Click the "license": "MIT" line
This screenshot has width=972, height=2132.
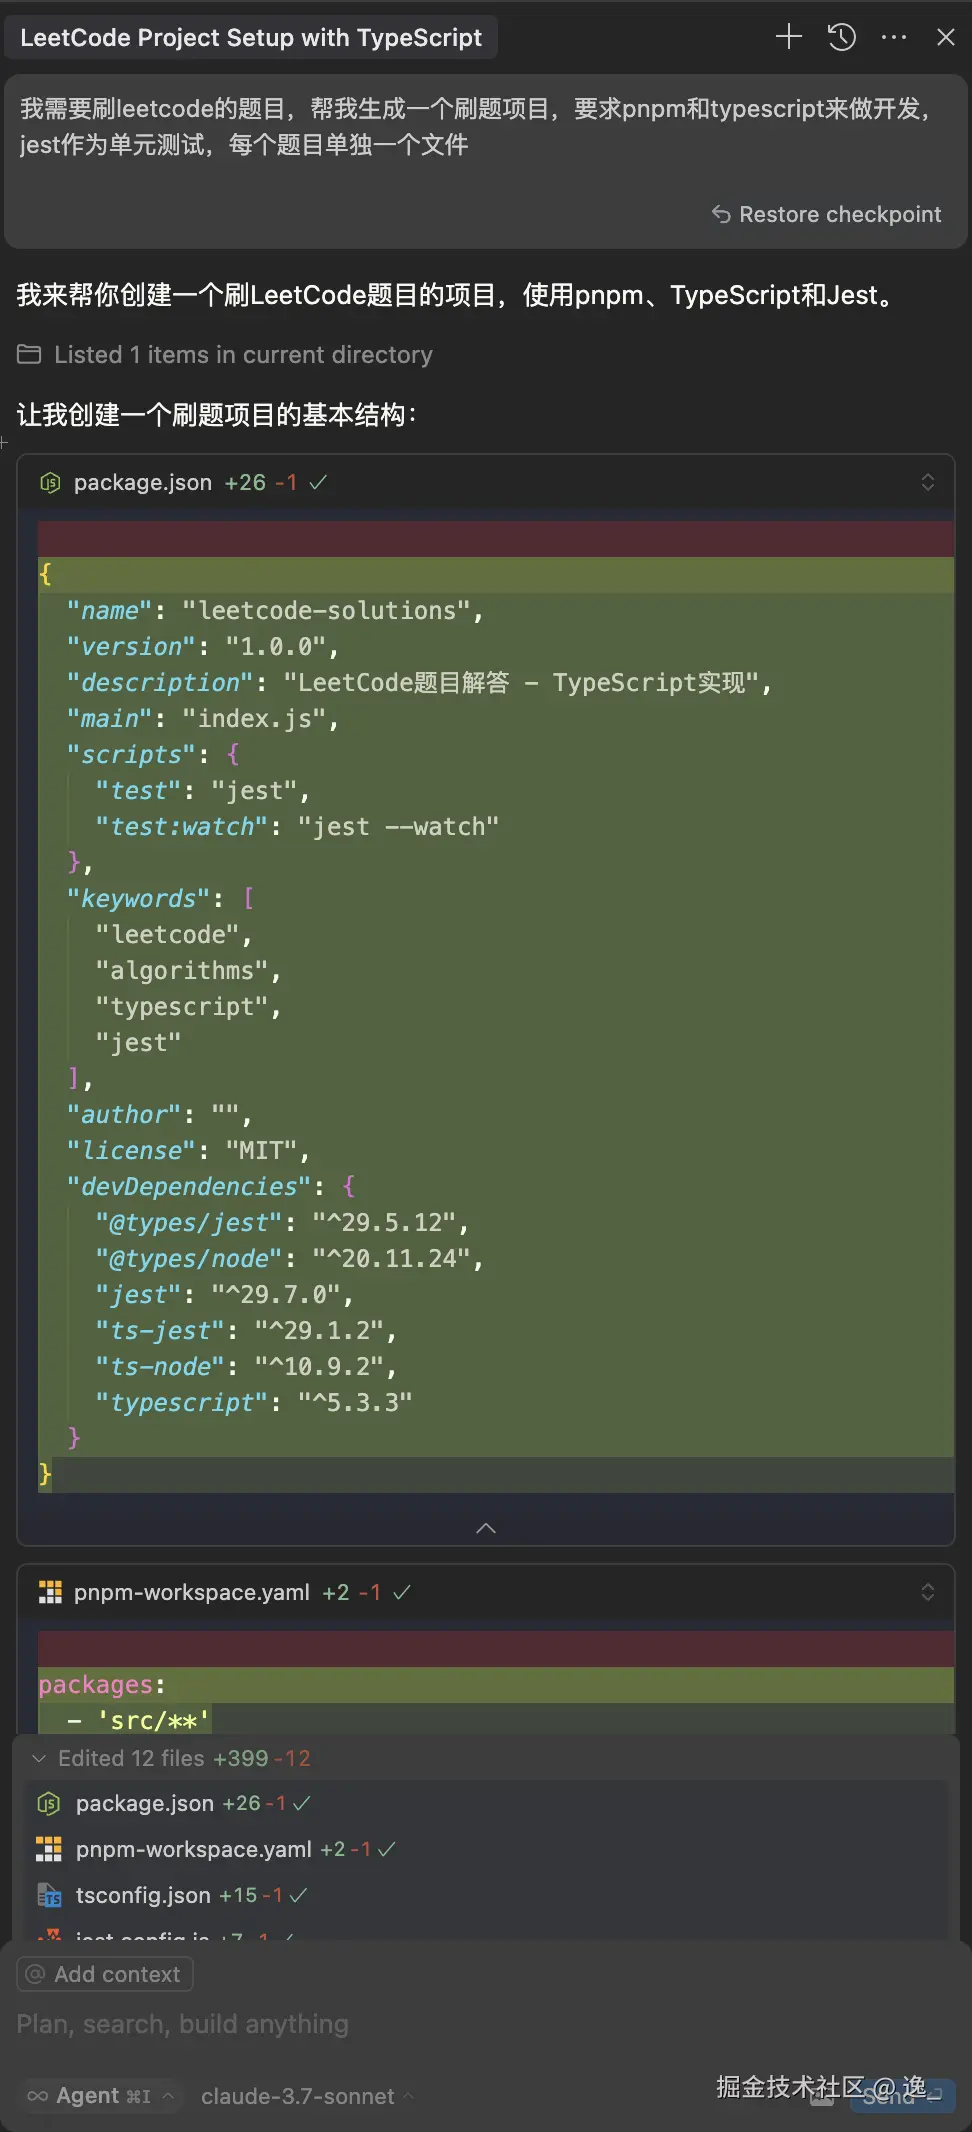pos(496,1151)
